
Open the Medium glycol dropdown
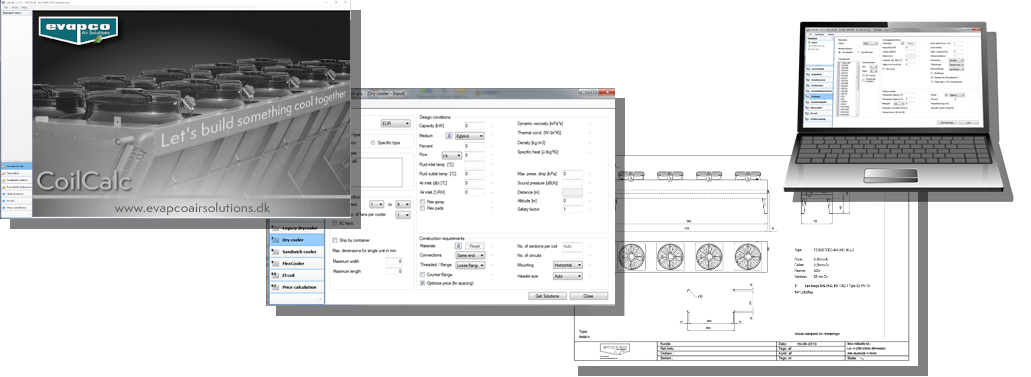(x=469, y=136)
